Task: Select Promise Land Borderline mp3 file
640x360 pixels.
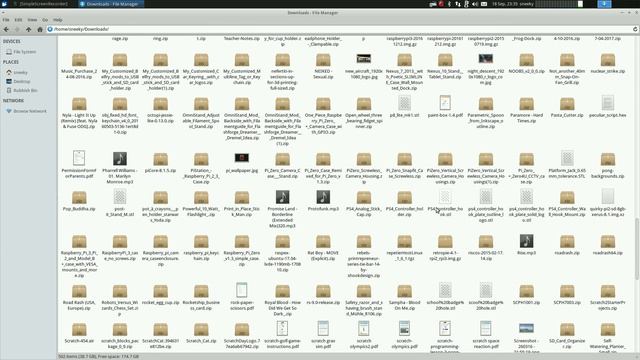Action: pyautogui.click(x=282, y=197)
